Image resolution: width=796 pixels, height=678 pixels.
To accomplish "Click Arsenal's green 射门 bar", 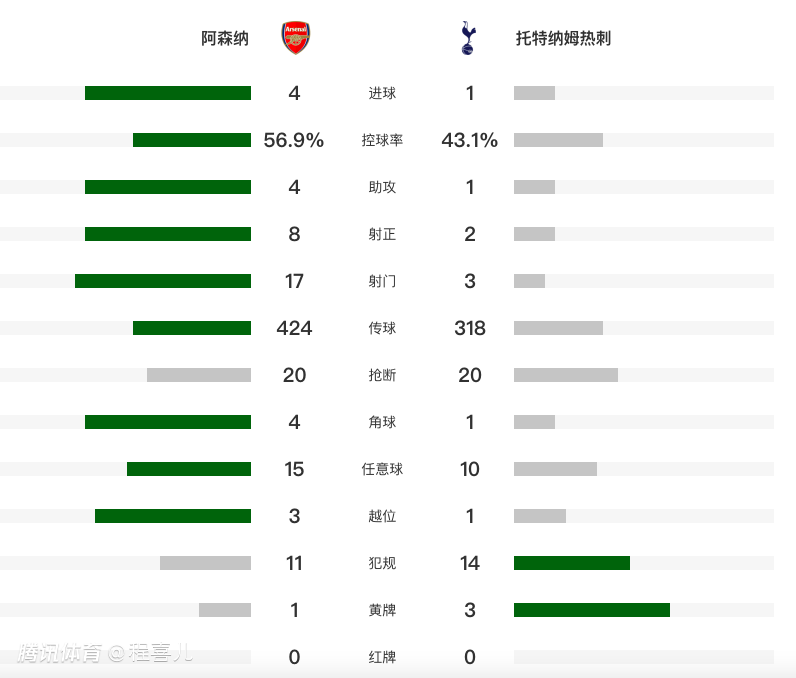I will pyautogui.click(x=163, y=281).
